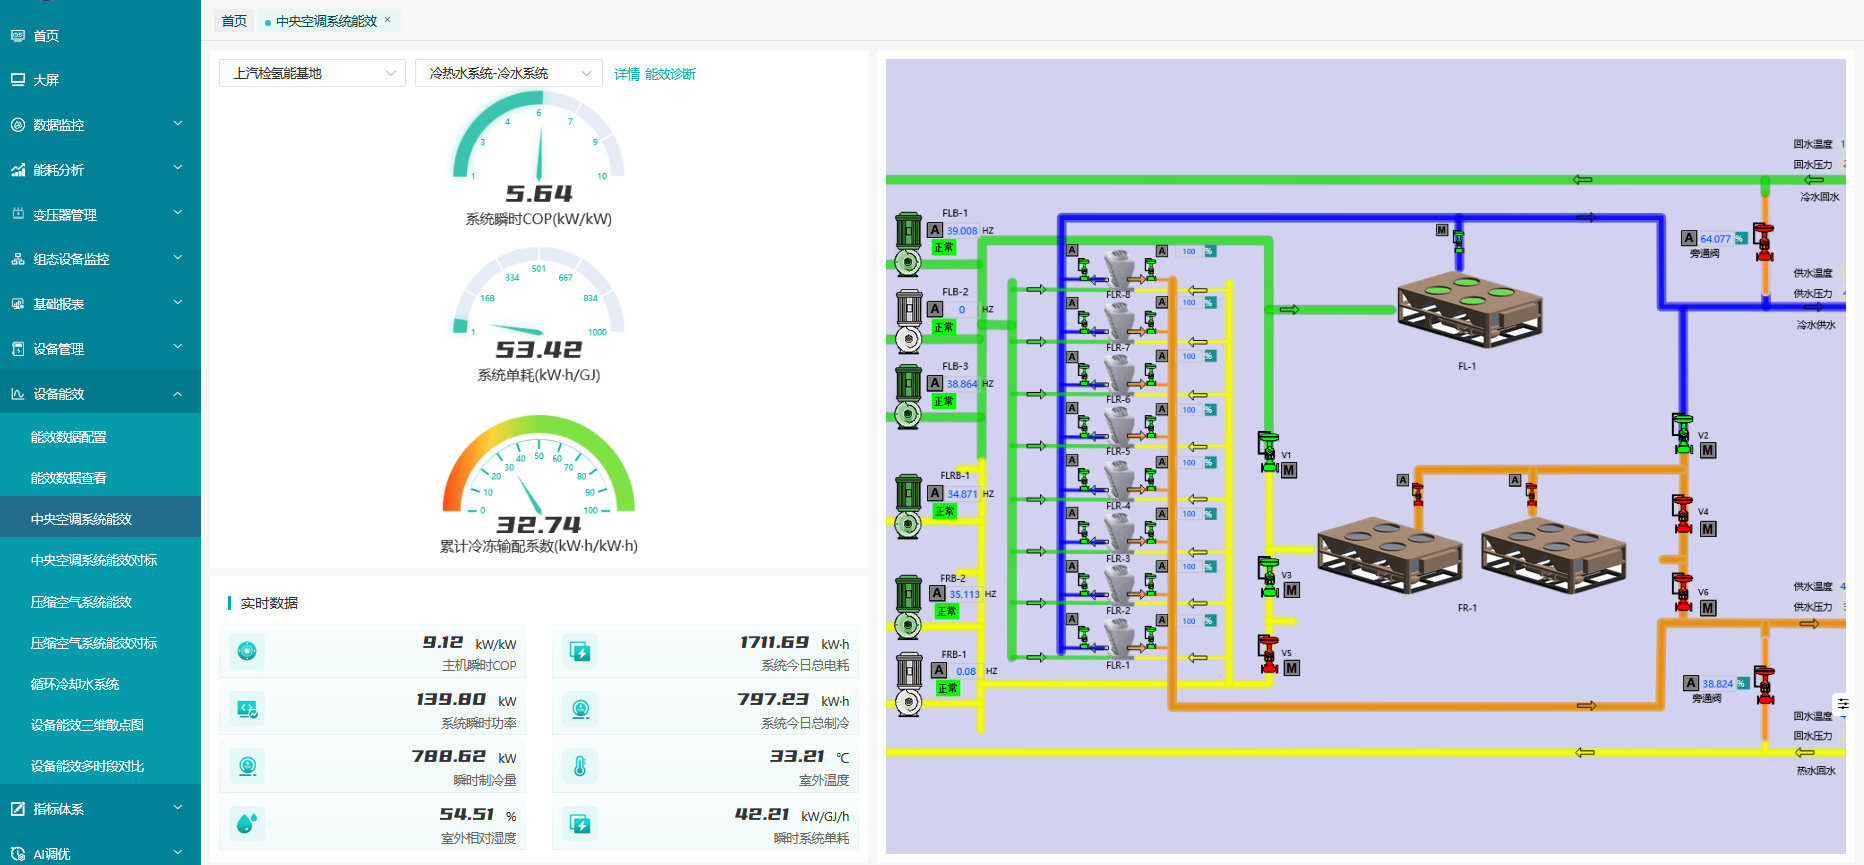Switch to the 首页 tab
This screenshot has width=1864, height=865.
(234, 21)
